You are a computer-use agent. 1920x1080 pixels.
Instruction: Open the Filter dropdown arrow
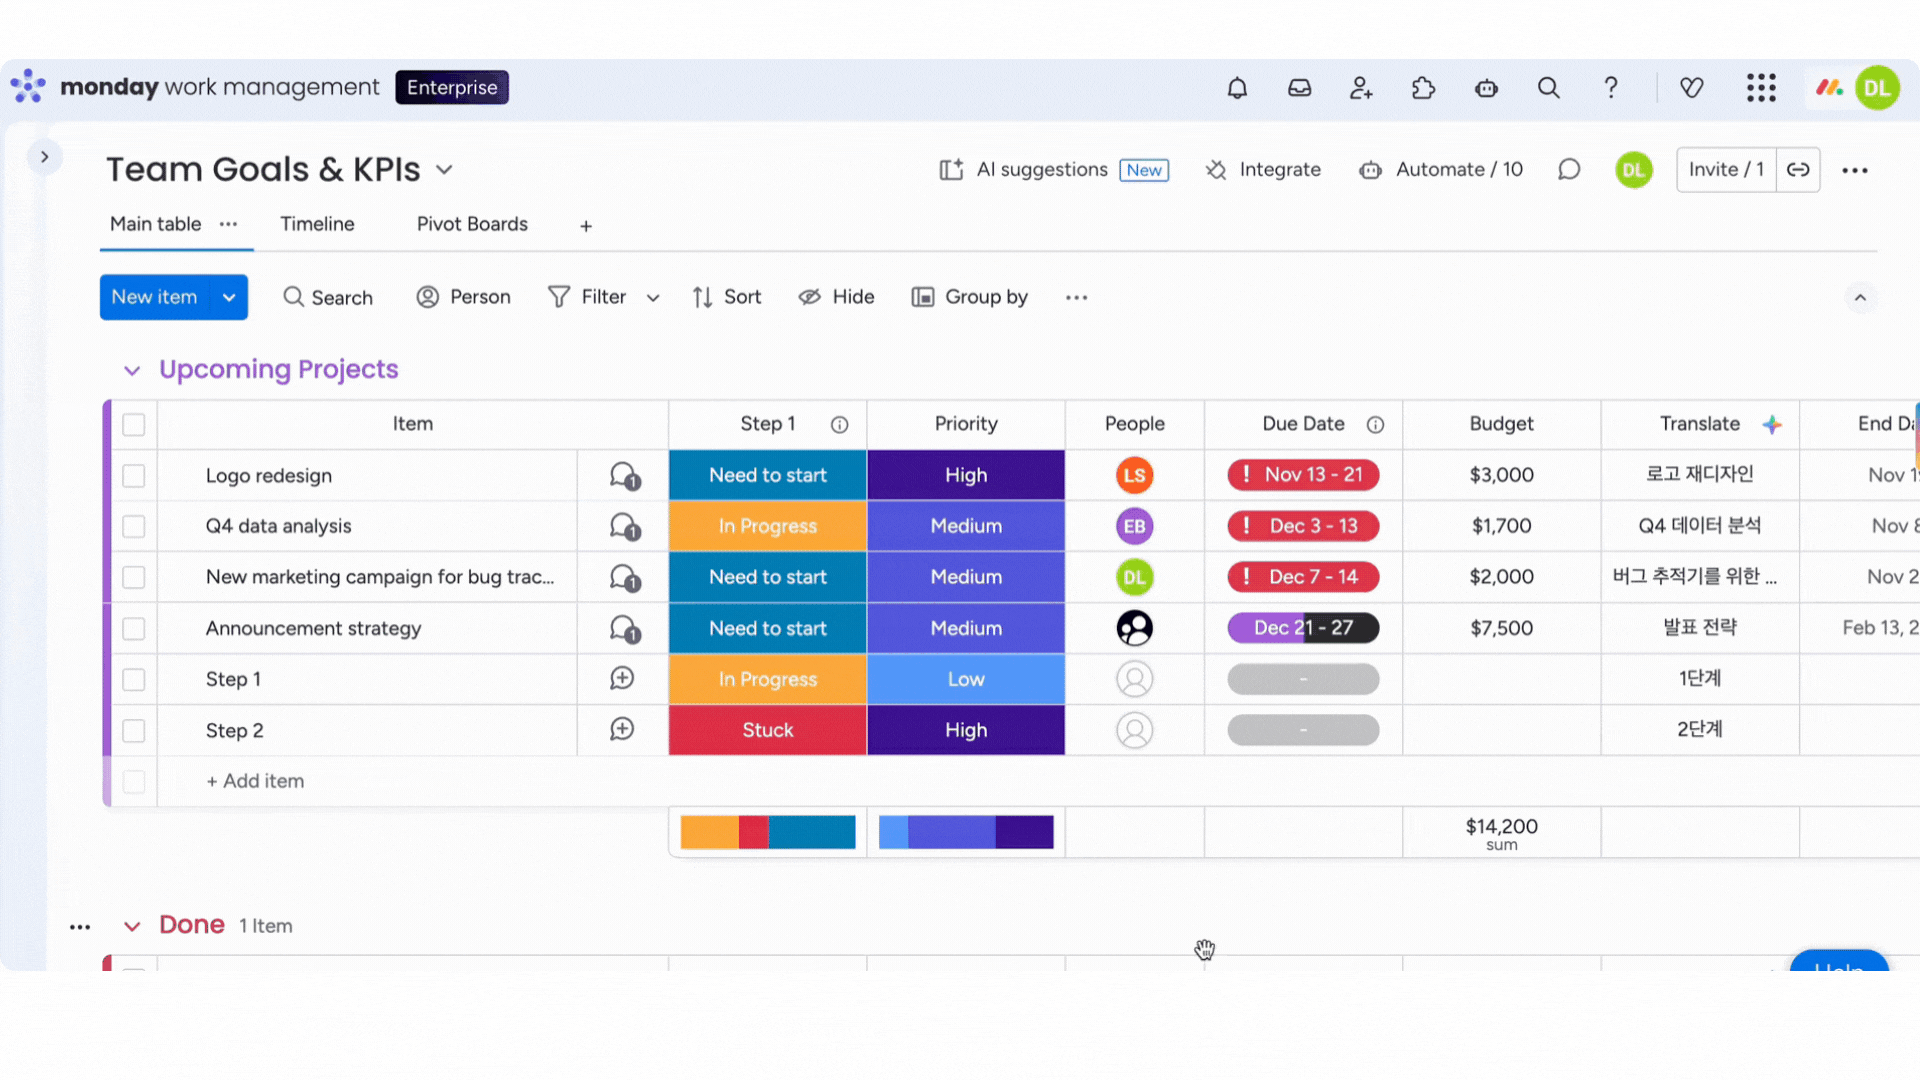tap(653, 297)
